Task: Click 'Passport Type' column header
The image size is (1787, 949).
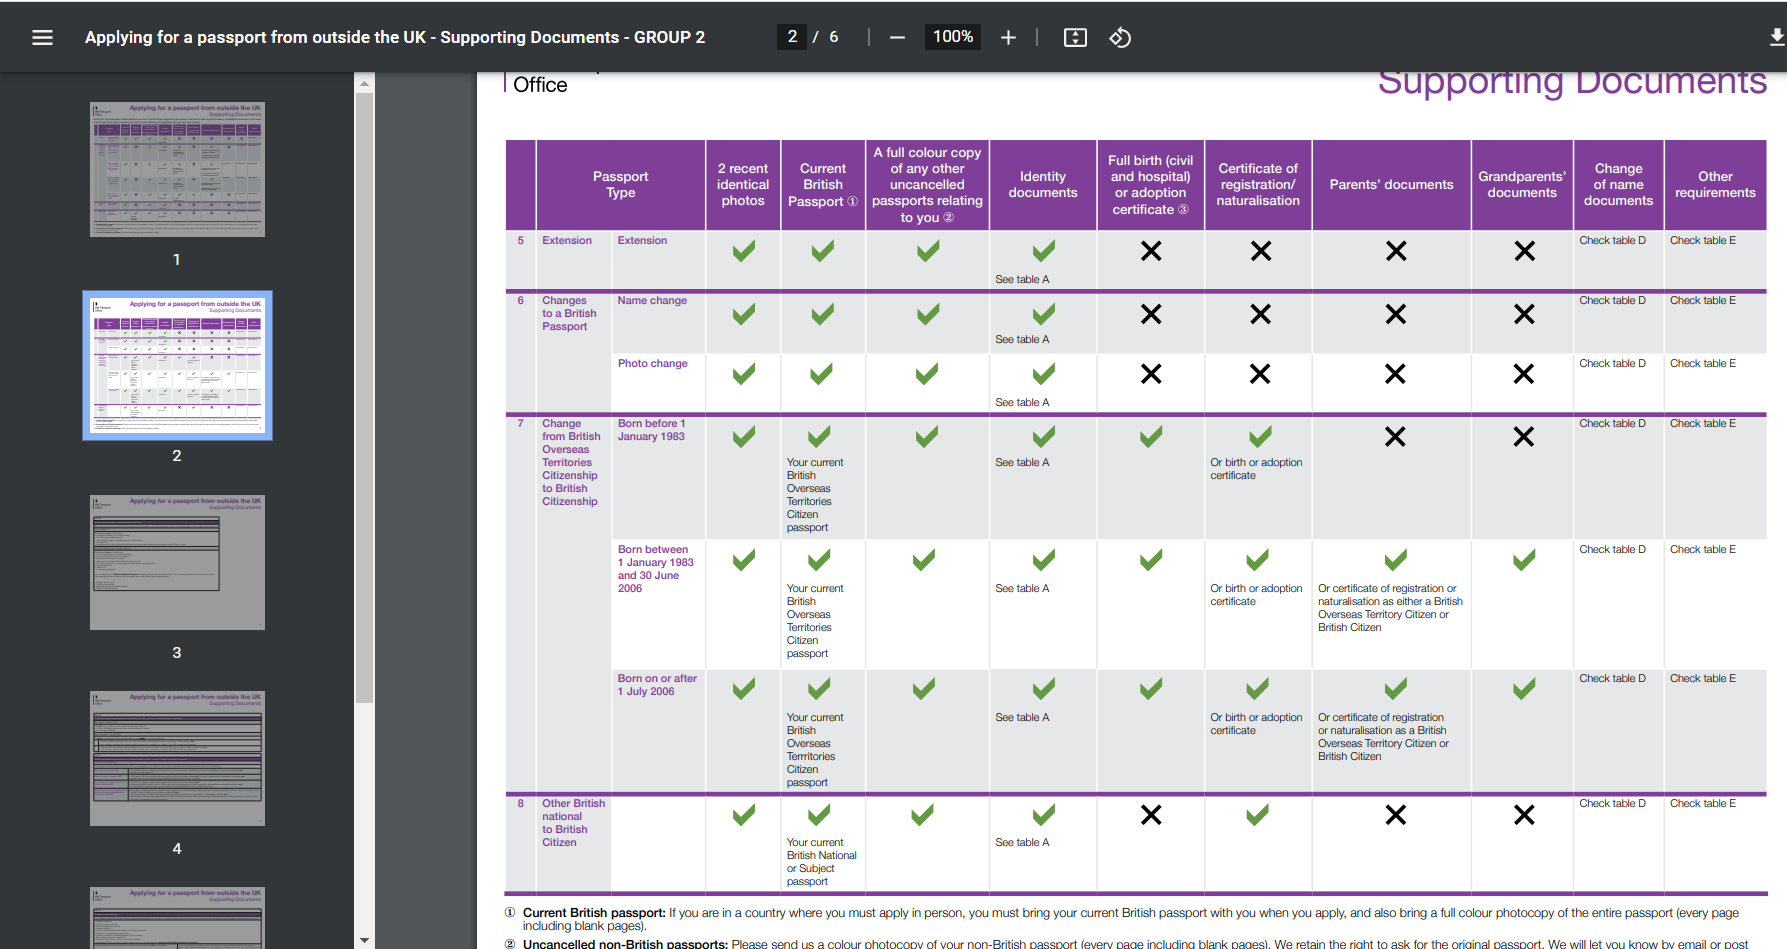Action: click(620, 184)
